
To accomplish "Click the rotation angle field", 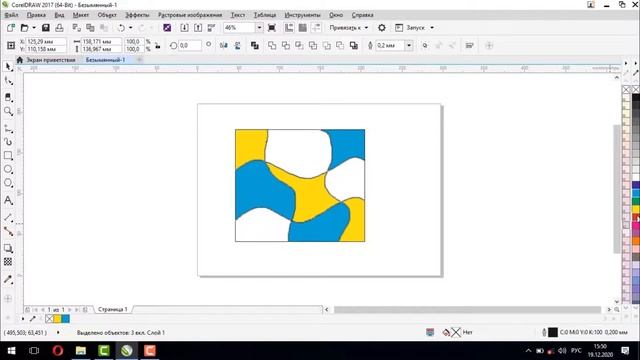I will tap(190, 46).
